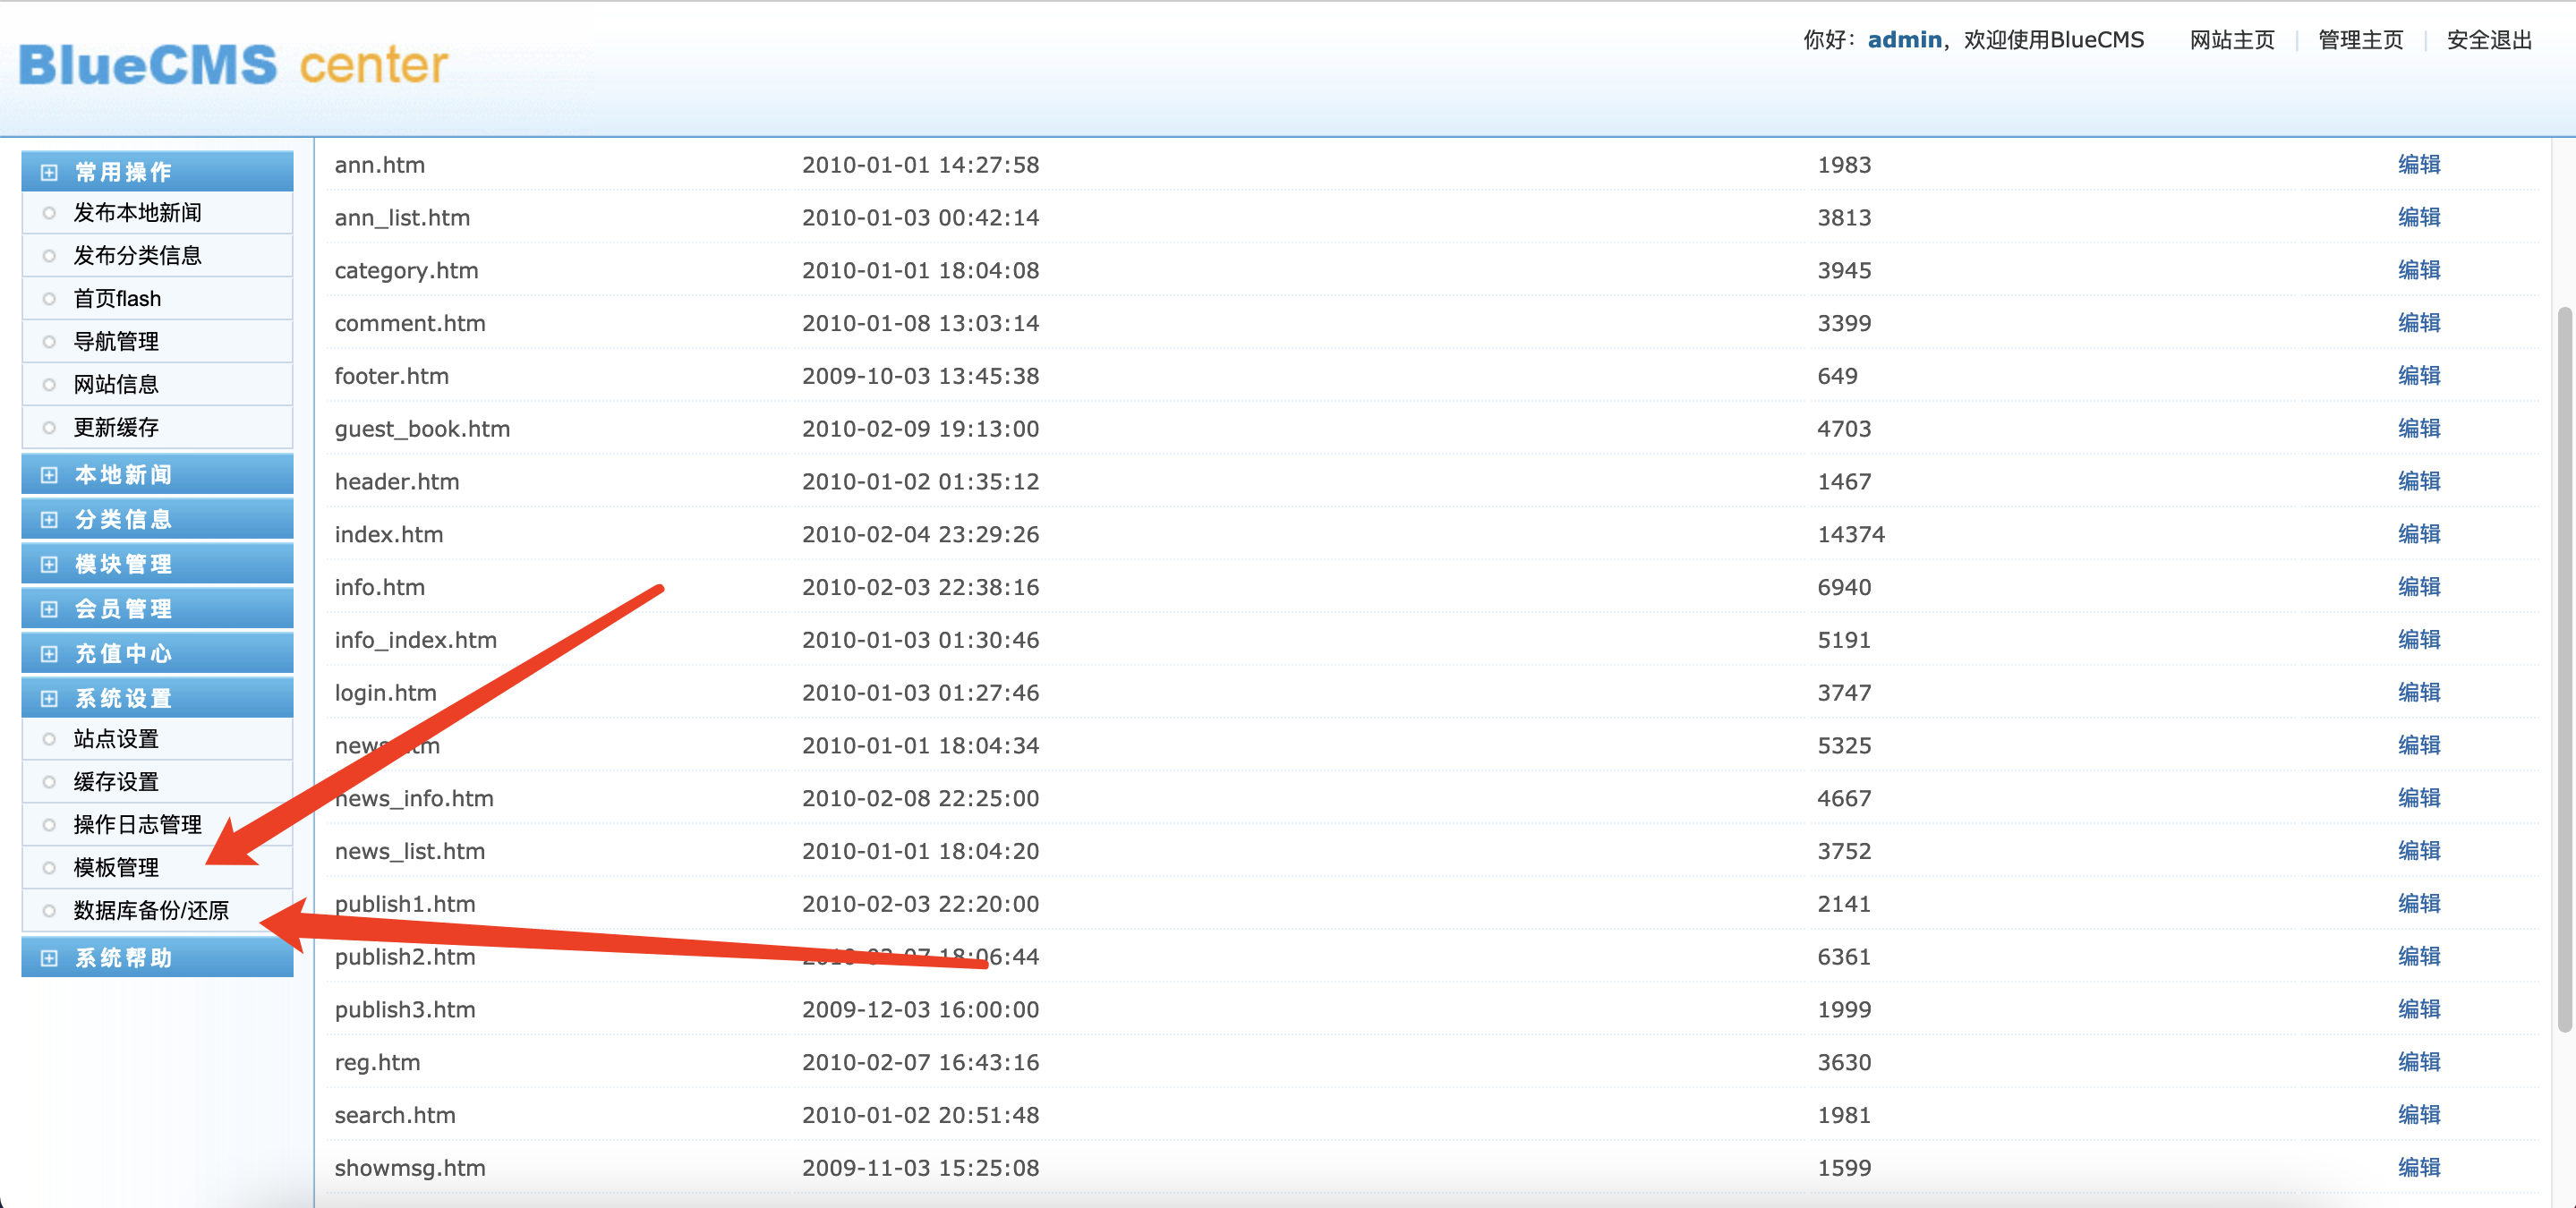Select 发布本地新闻 in the sidebar

[137, 213]
